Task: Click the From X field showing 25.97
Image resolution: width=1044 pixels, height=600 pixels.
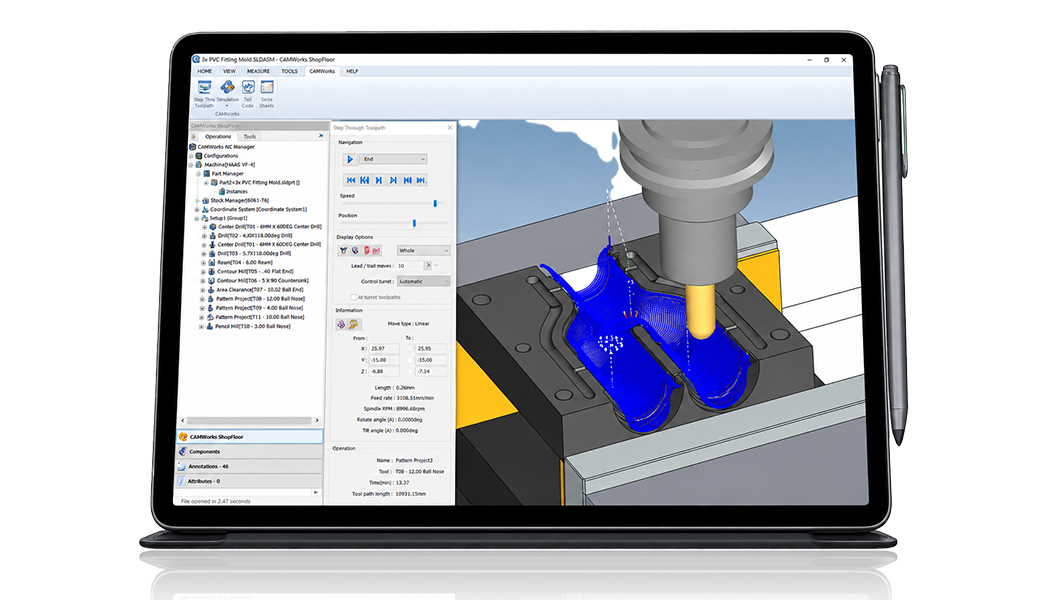Action: (x=384, y=348)
